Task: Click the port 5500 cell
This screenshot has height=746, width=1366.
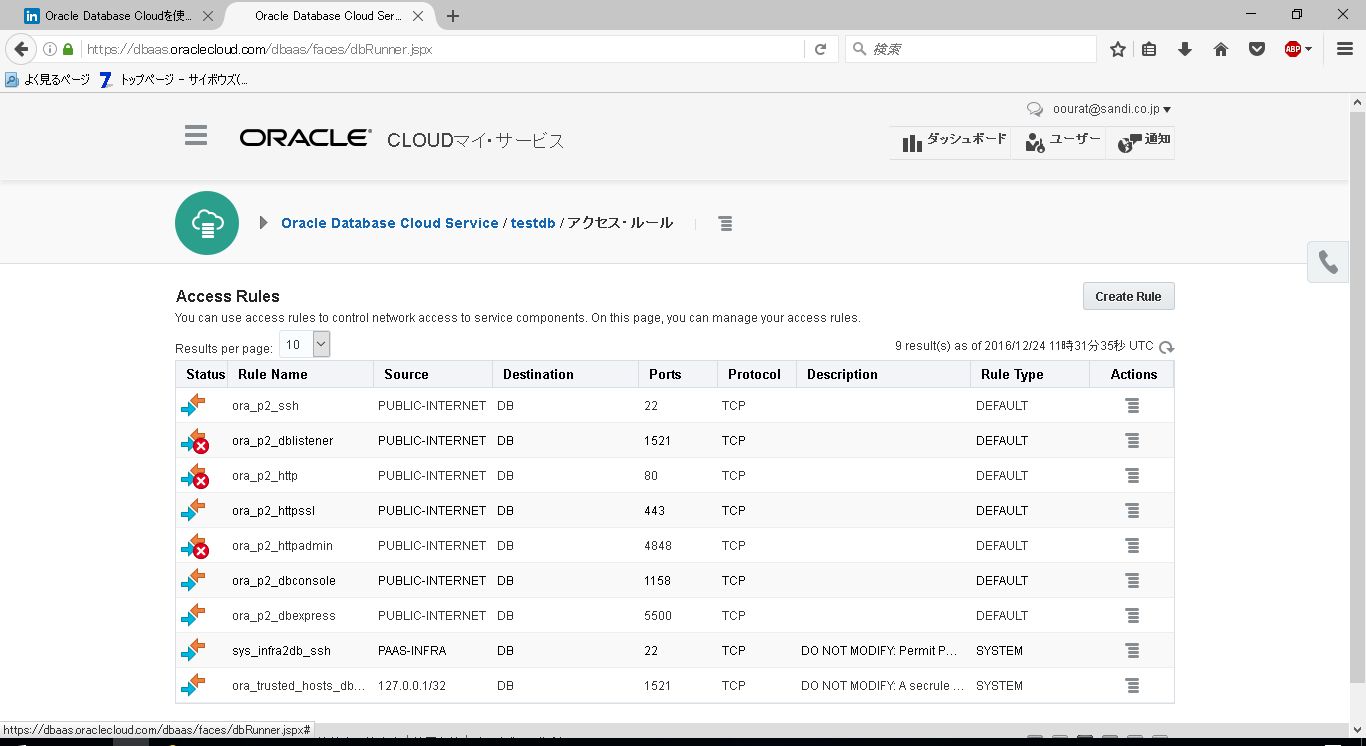Action: pos(658,616)
